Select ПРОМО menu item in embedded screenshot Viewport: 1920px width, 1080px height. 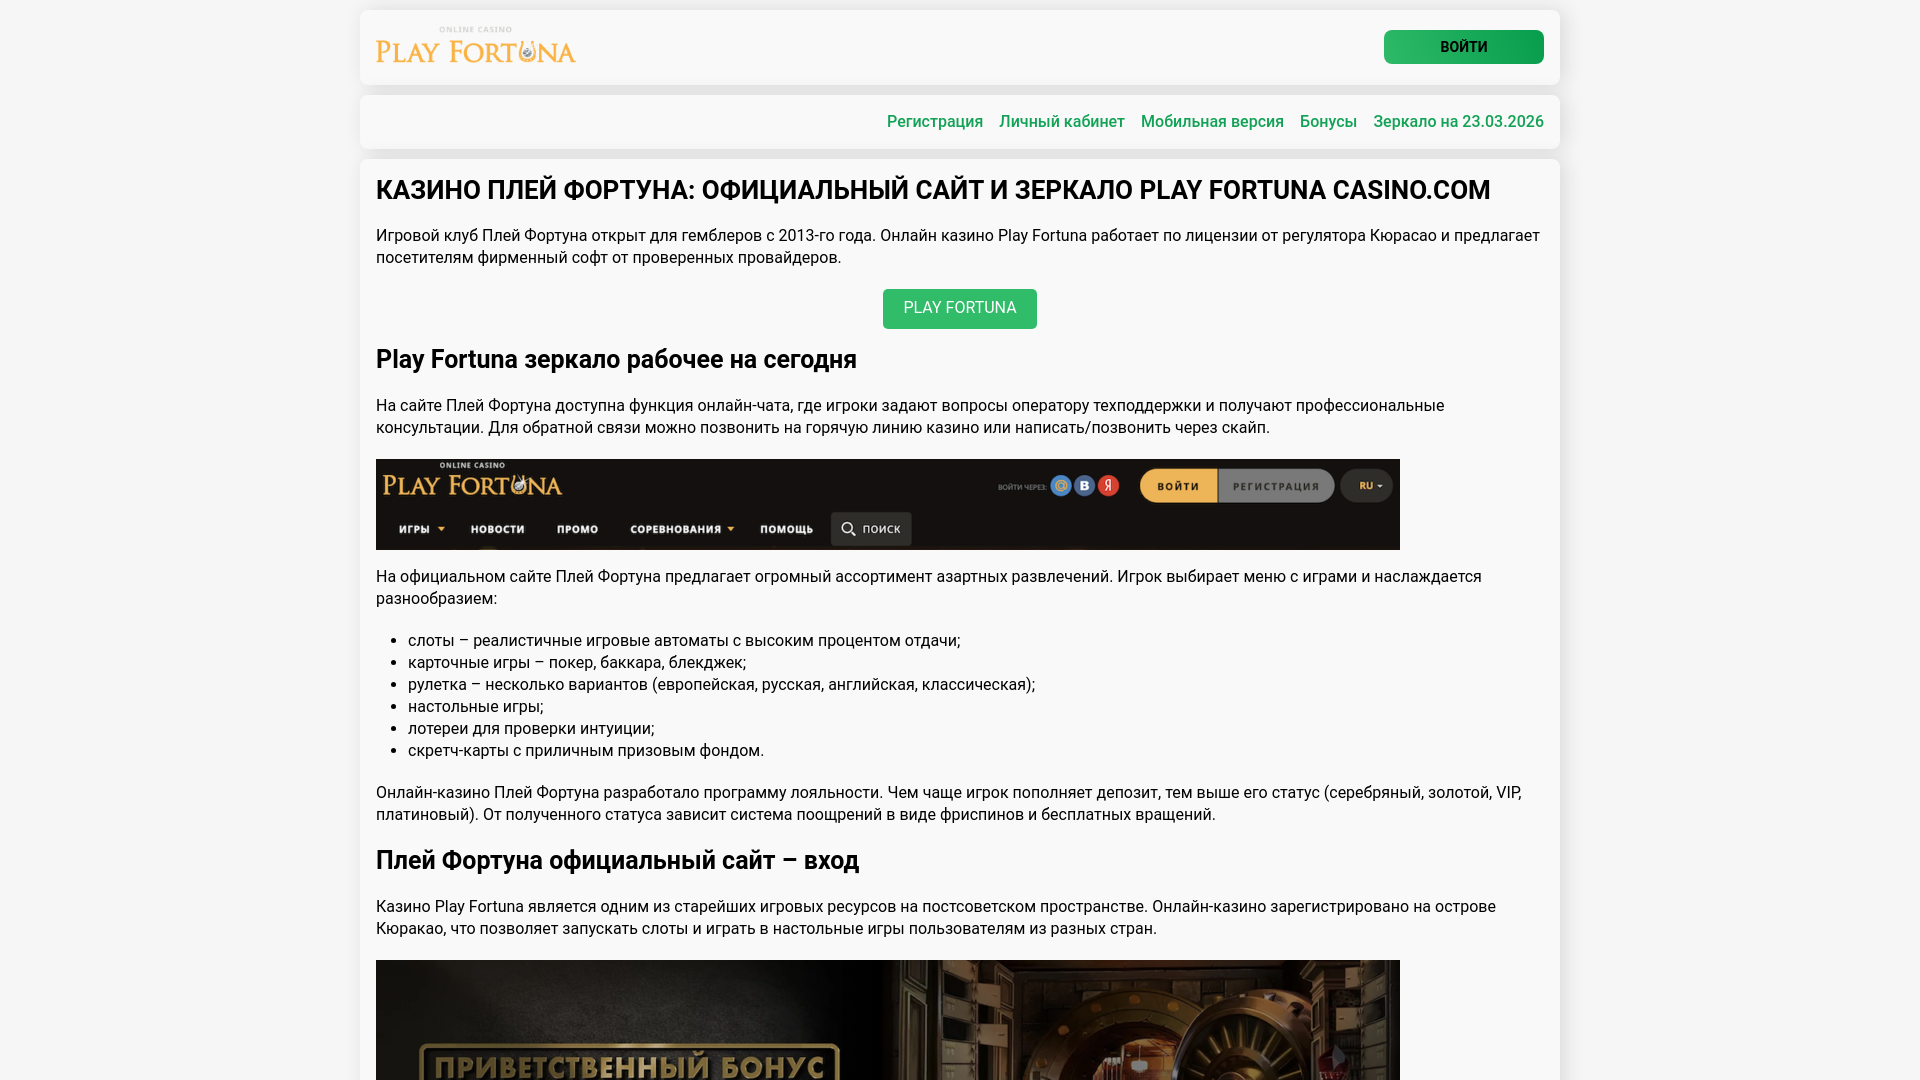click(x=577, y=529)
